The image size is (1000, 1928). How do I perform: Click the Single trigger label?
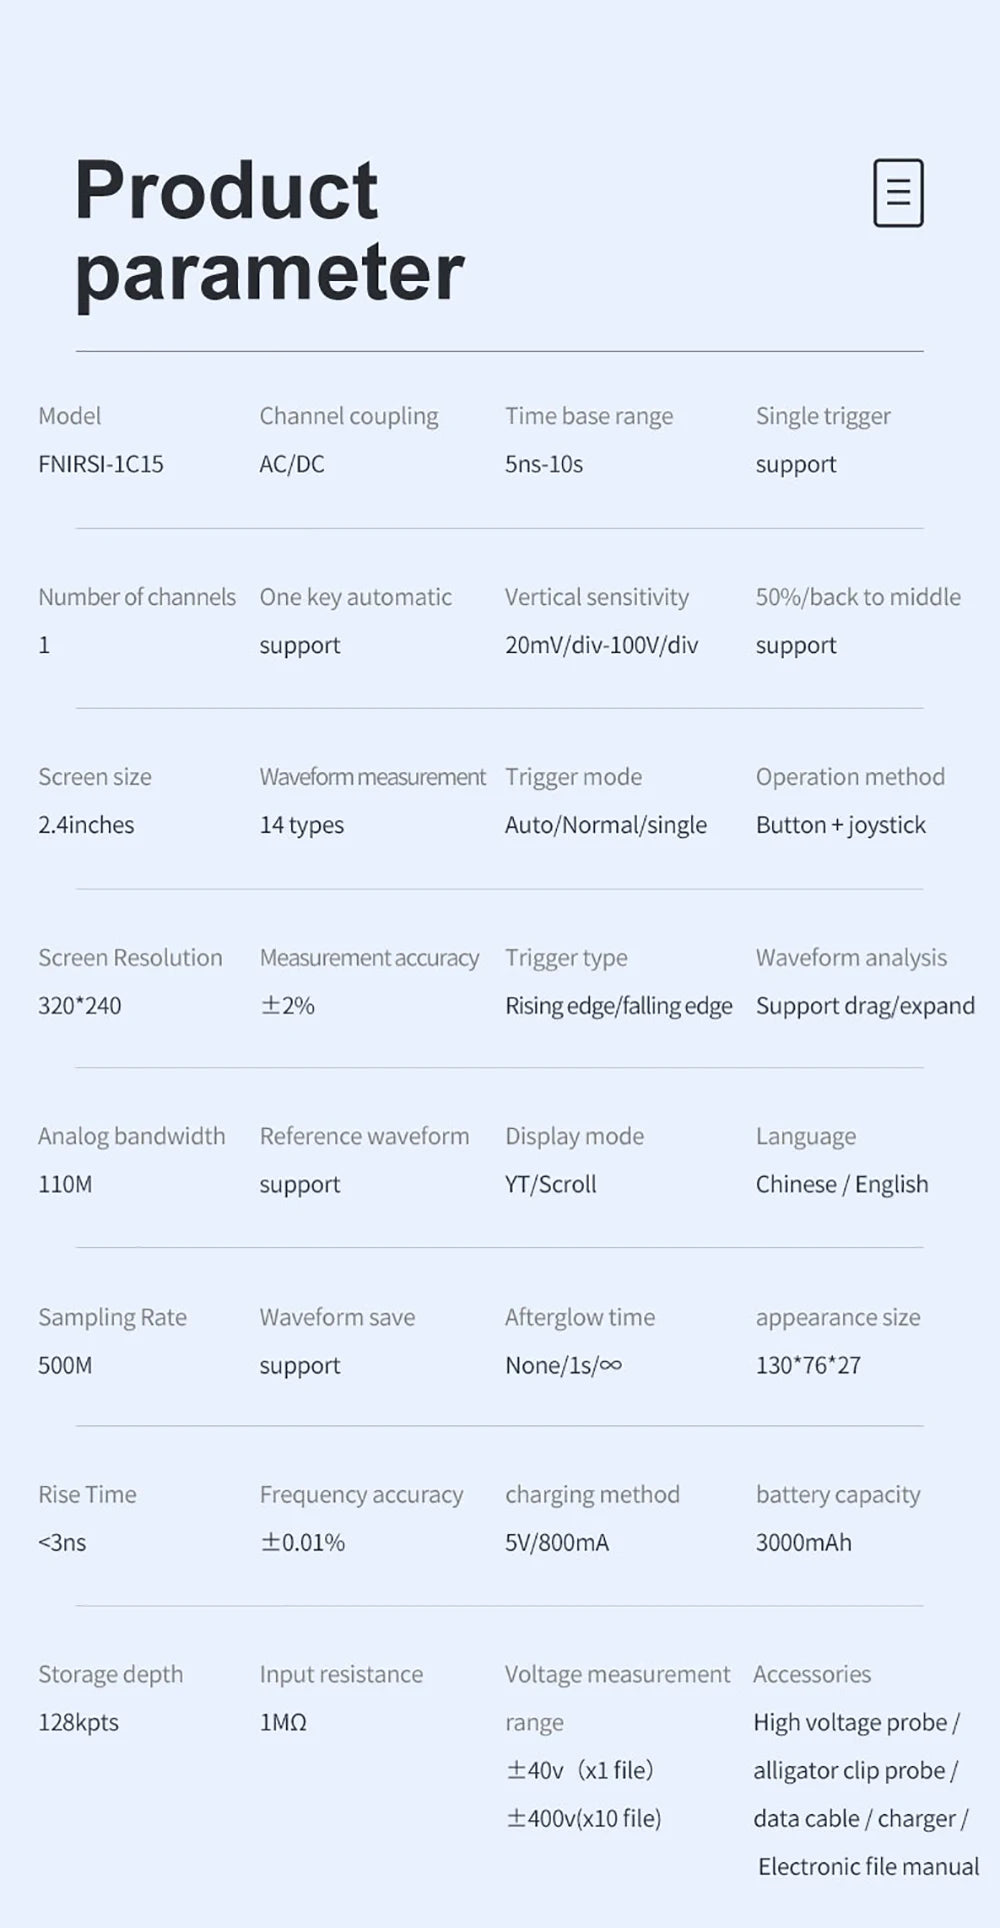(822, 416)
